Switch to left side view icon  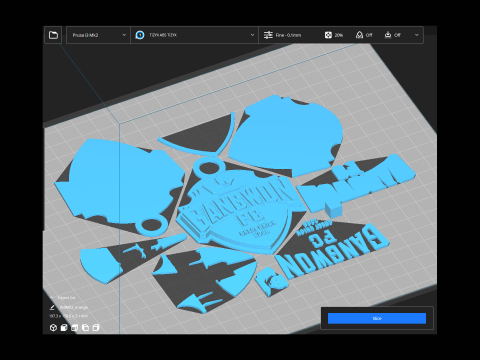(x=85, y=328)
